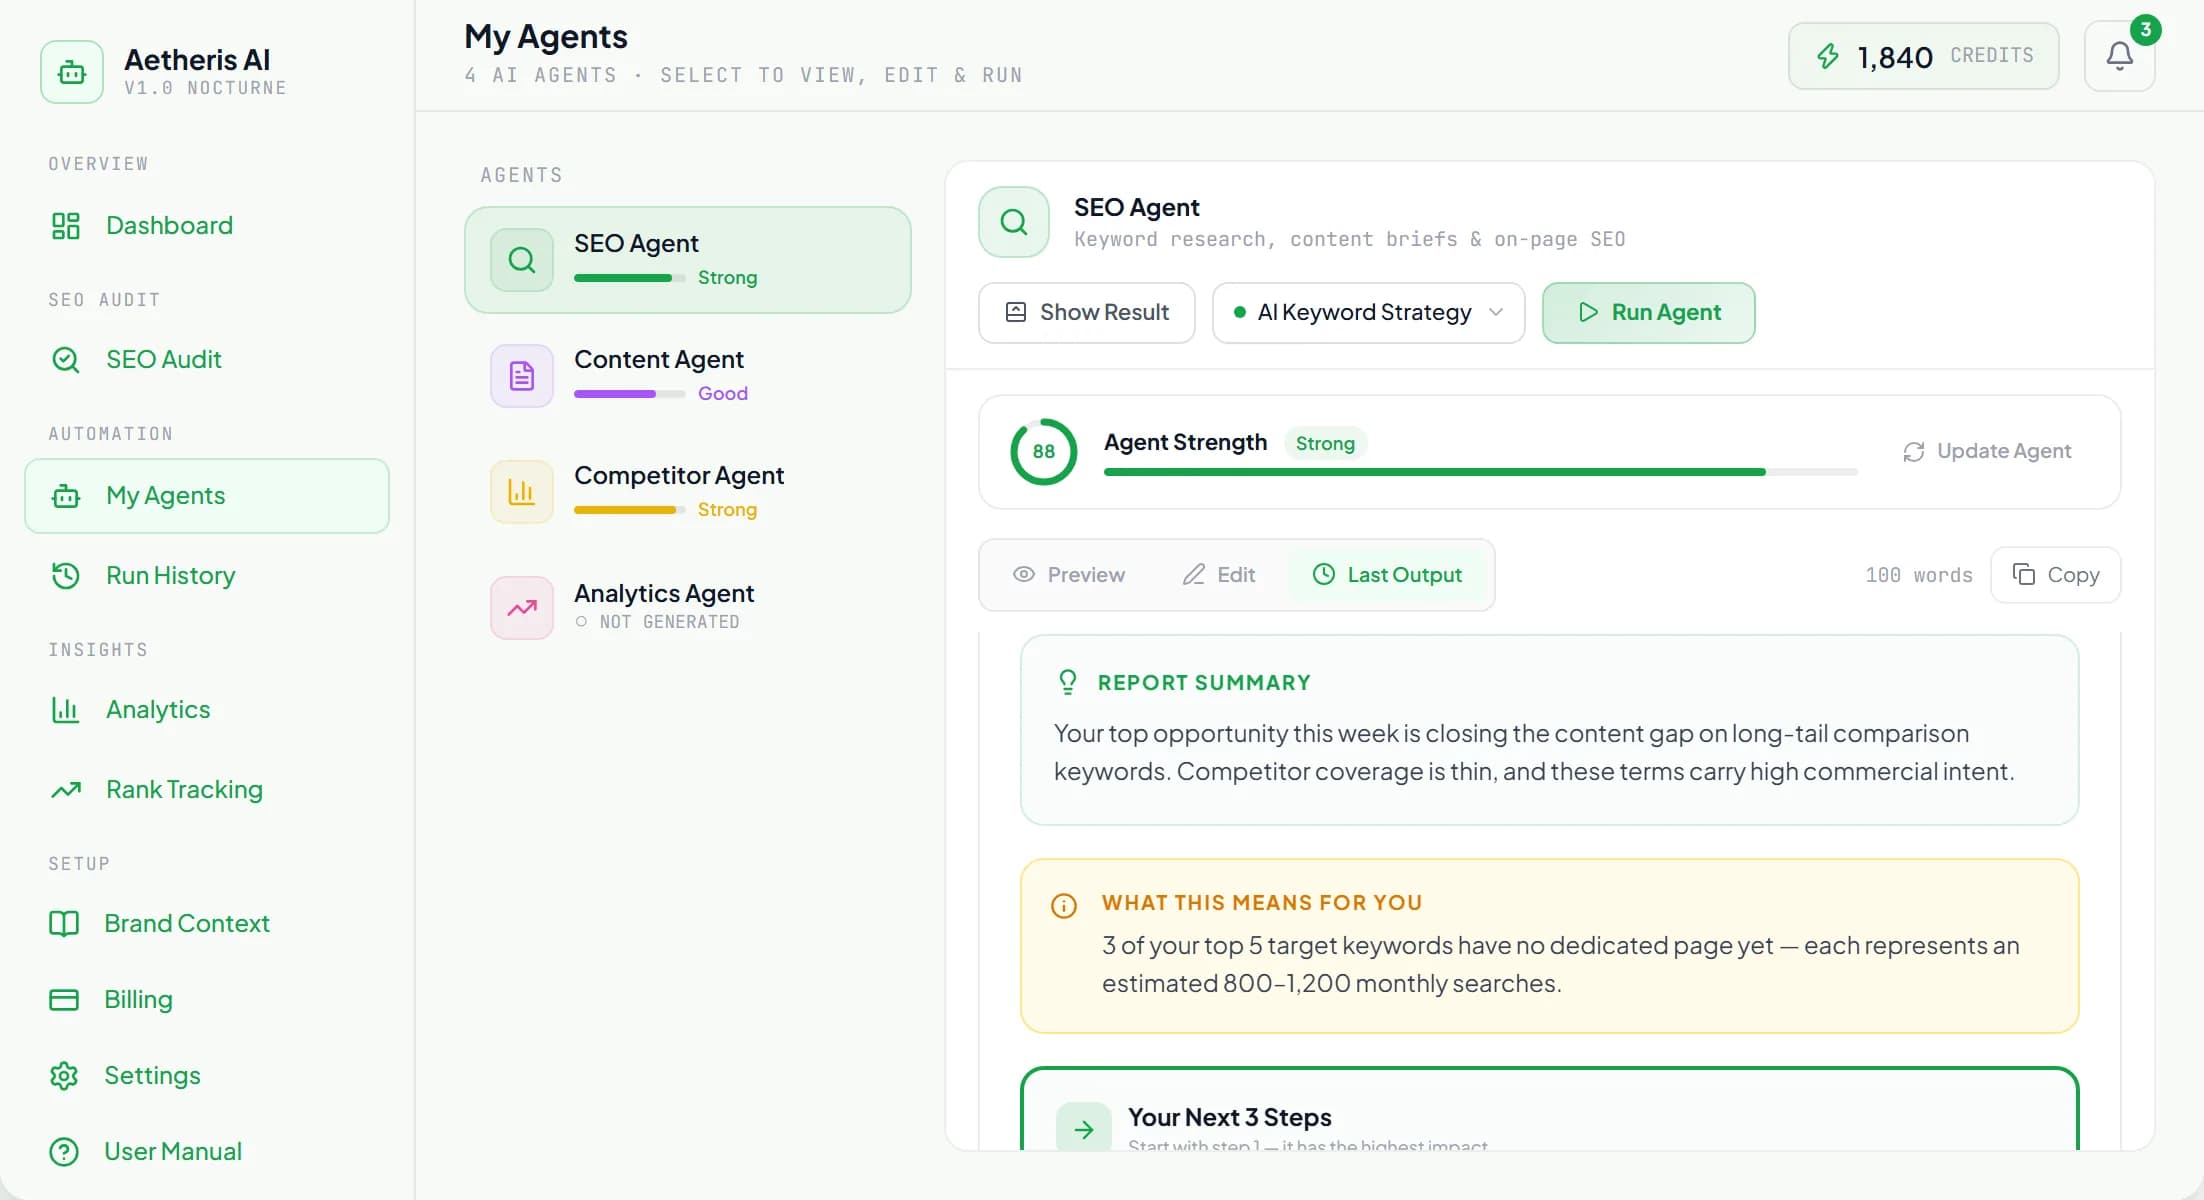Click the Analytics Agent trend icon

(x=522, y=608)
